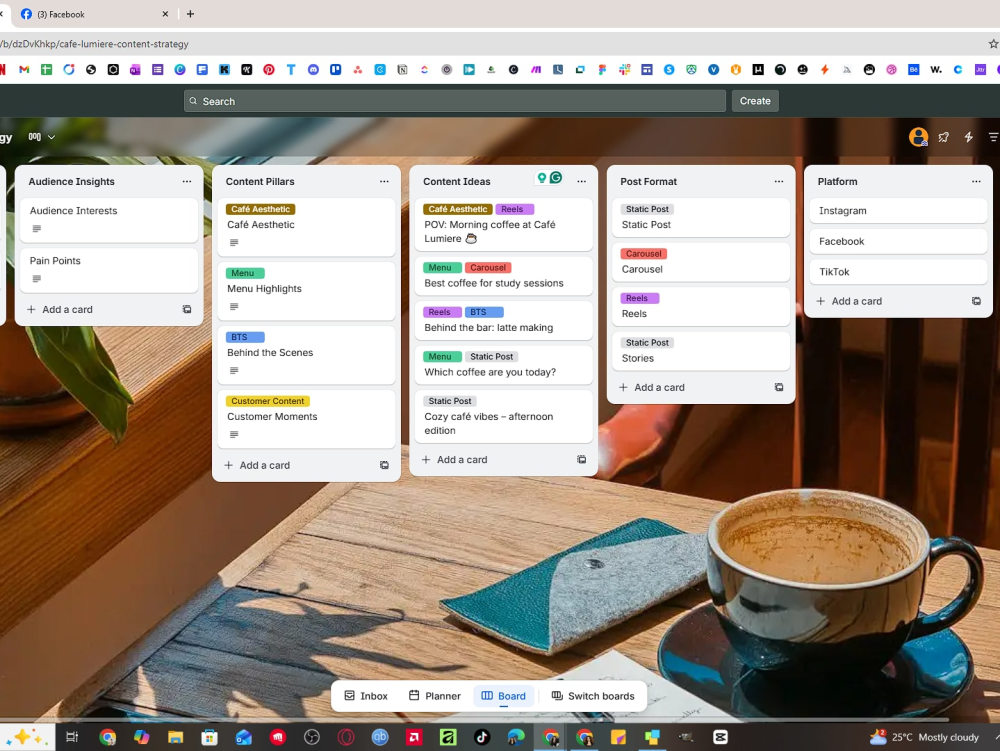Select the Board tab
The width and height of the screenshot is (1000, 751).
point(504,696)
